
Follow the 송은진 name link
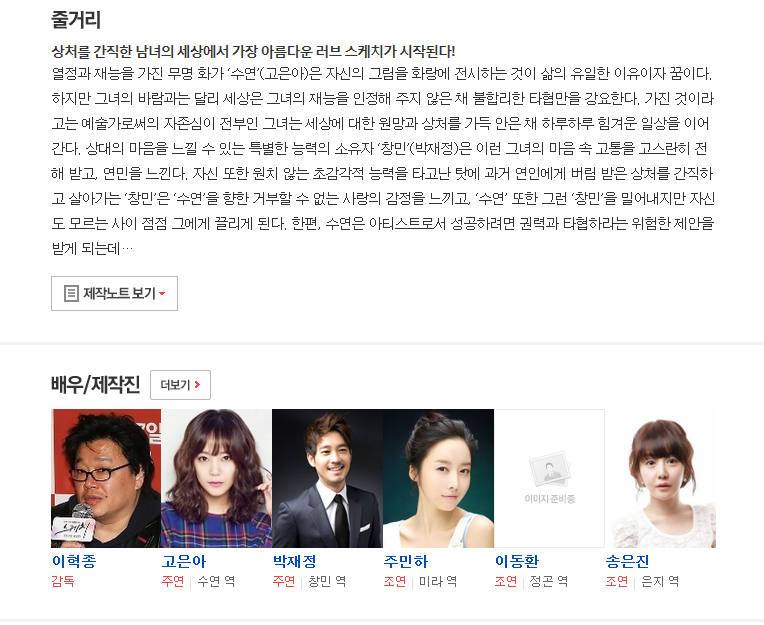(628, 561)
